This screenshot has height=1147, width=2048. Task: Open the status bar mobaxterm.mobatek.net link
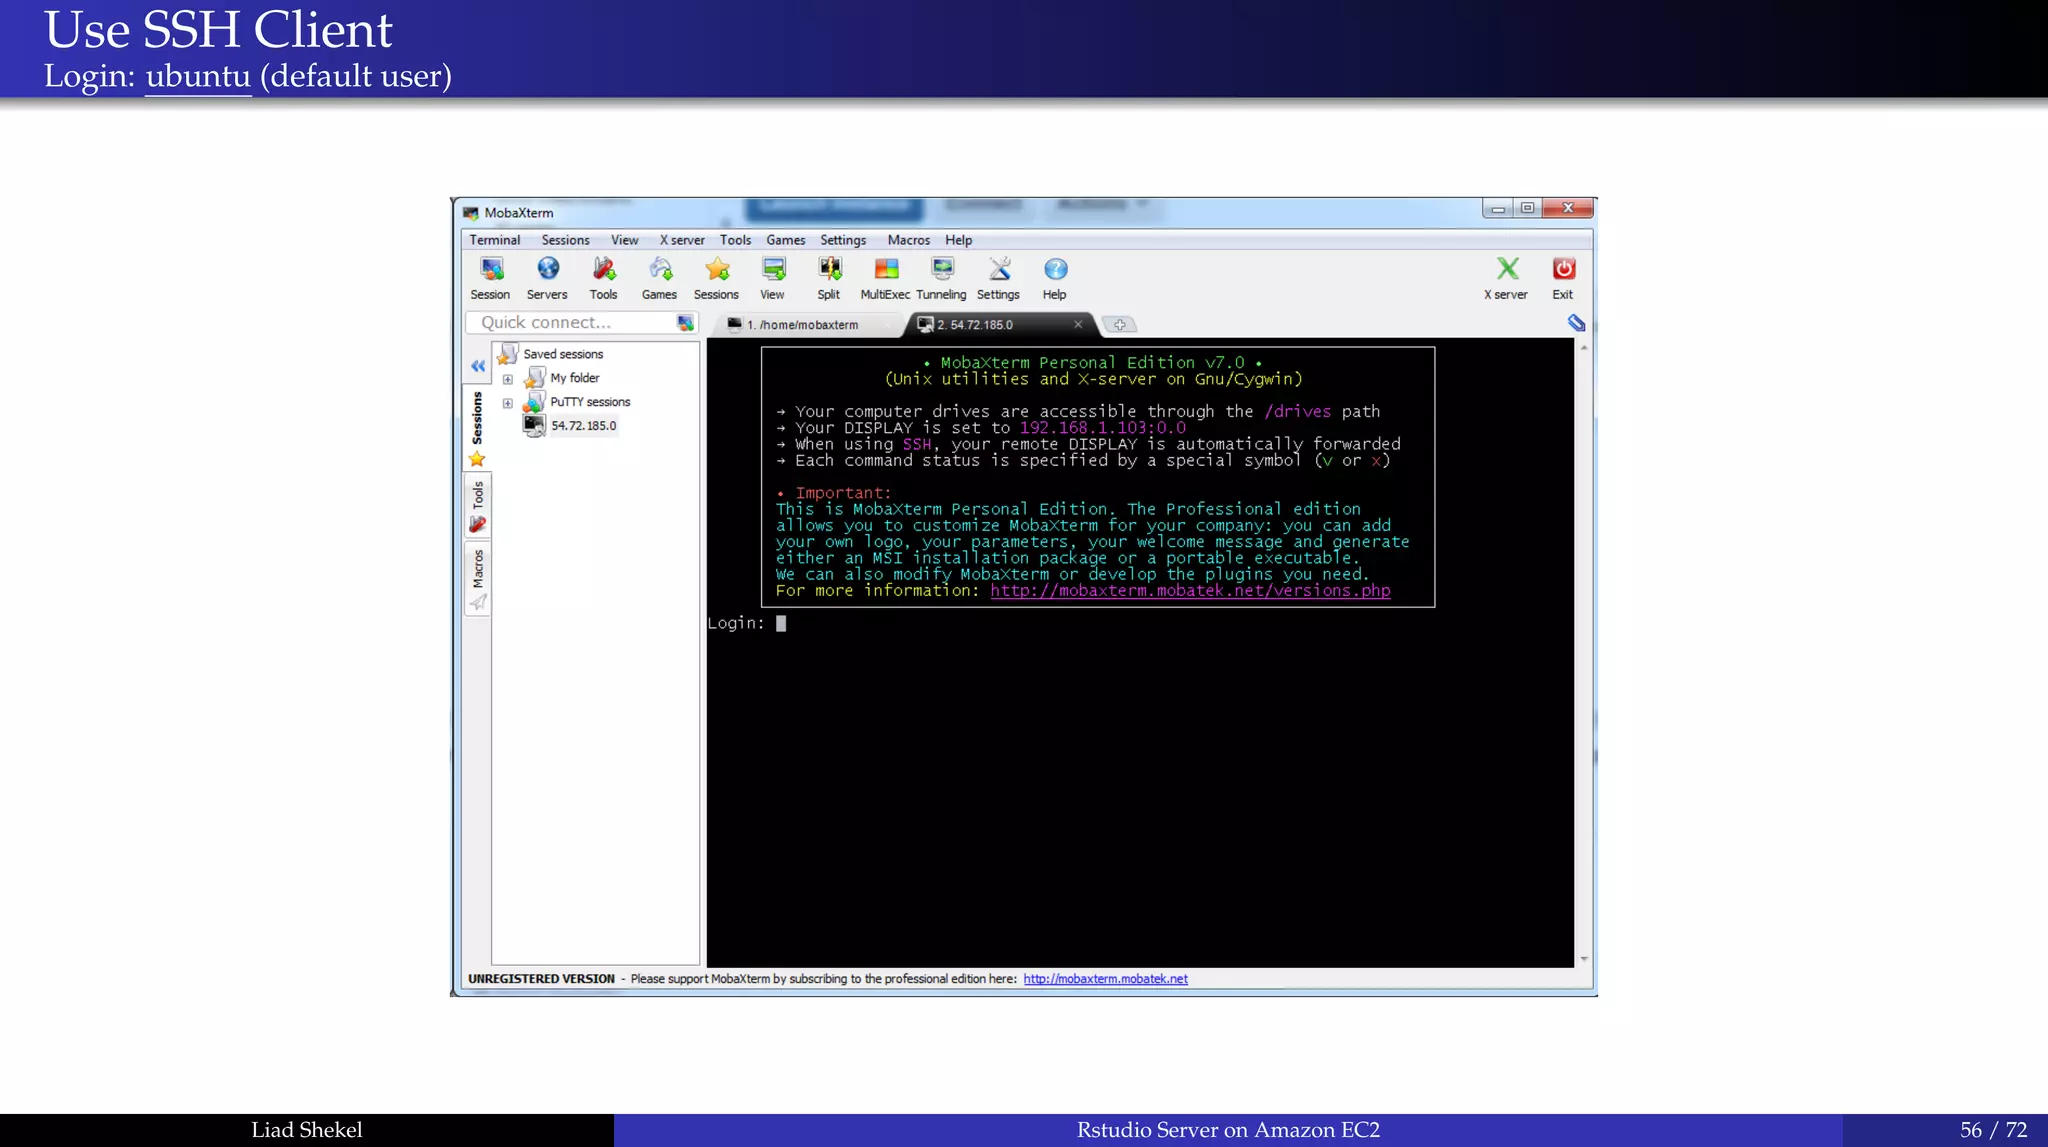(1105, 979)
